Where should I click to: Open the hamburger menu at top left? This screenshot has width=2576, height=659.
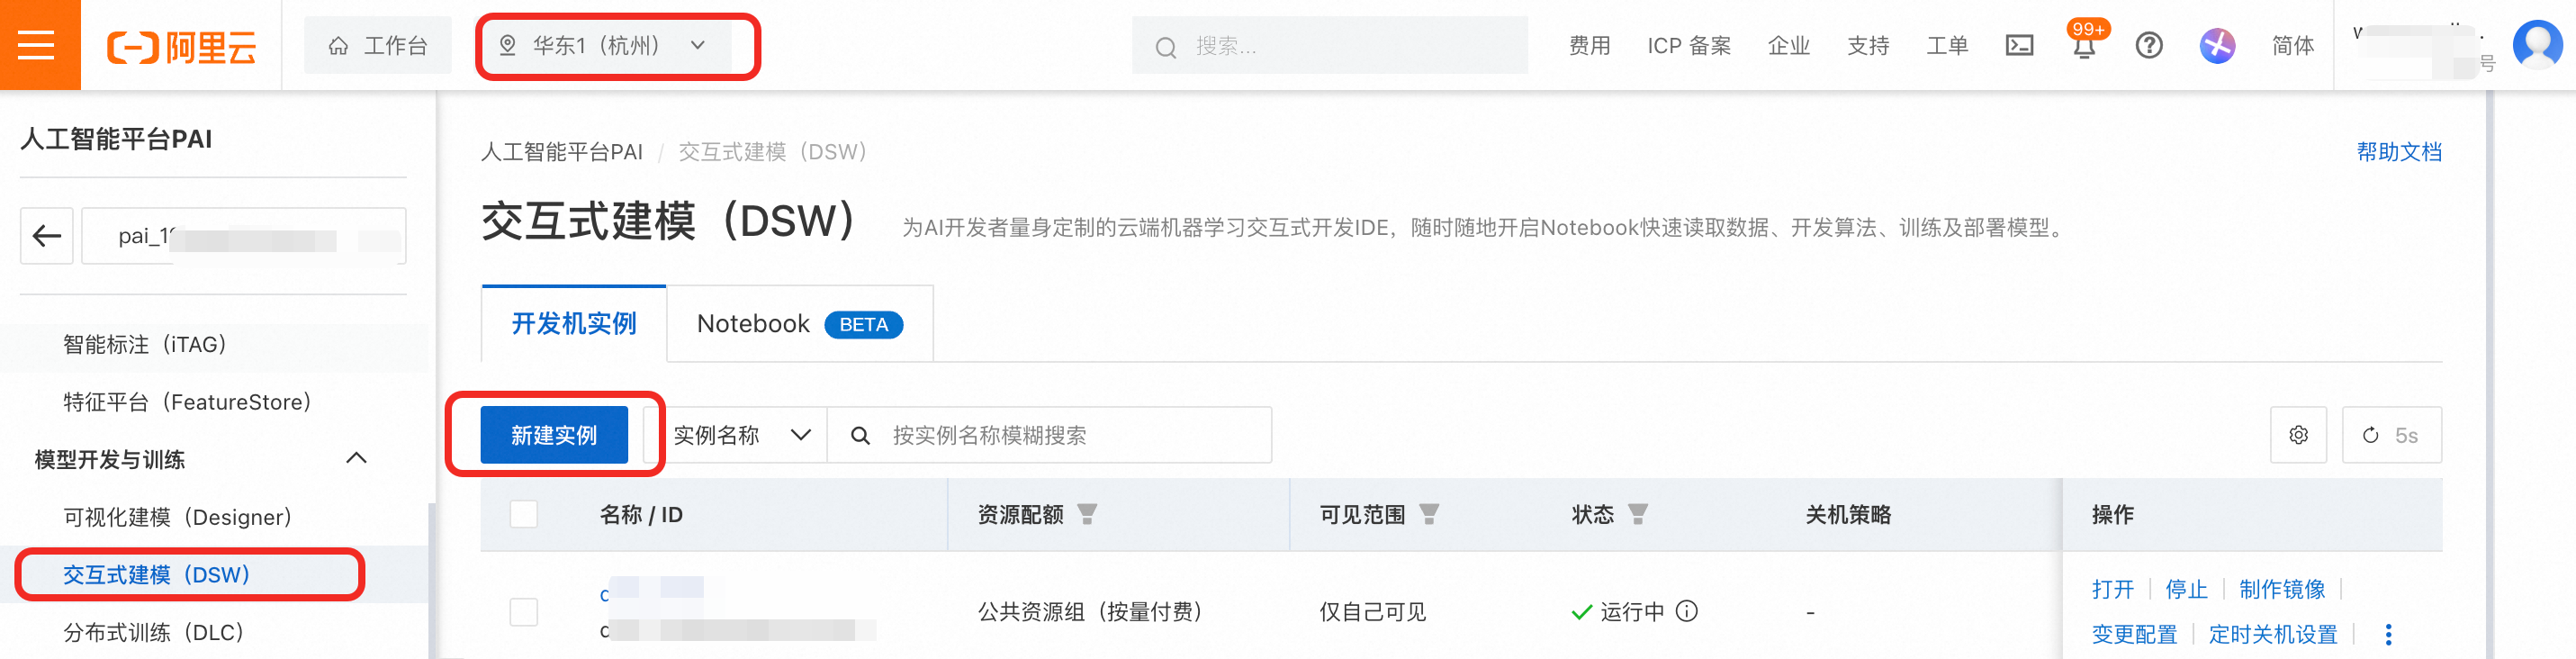[37, 45]
